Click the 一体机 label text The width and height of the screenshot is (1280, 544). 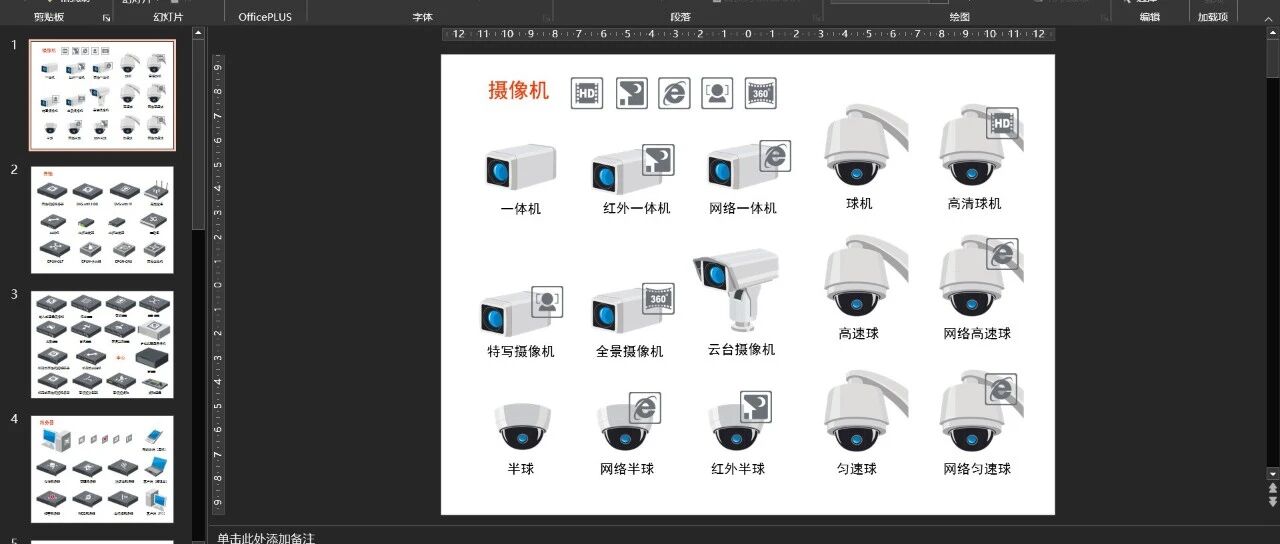pyautogui.click(x=521, y=209)
